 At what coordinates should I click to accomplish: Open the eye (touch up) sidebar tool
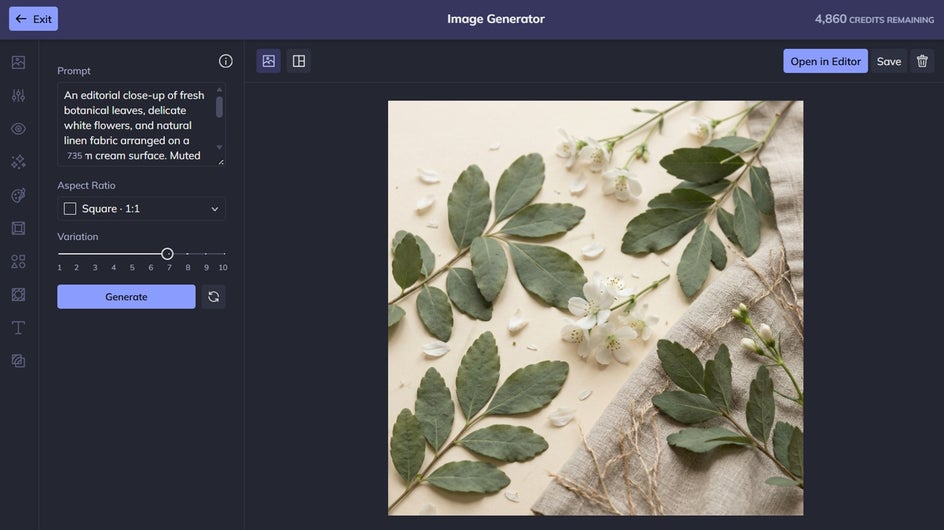pos(18,128)
